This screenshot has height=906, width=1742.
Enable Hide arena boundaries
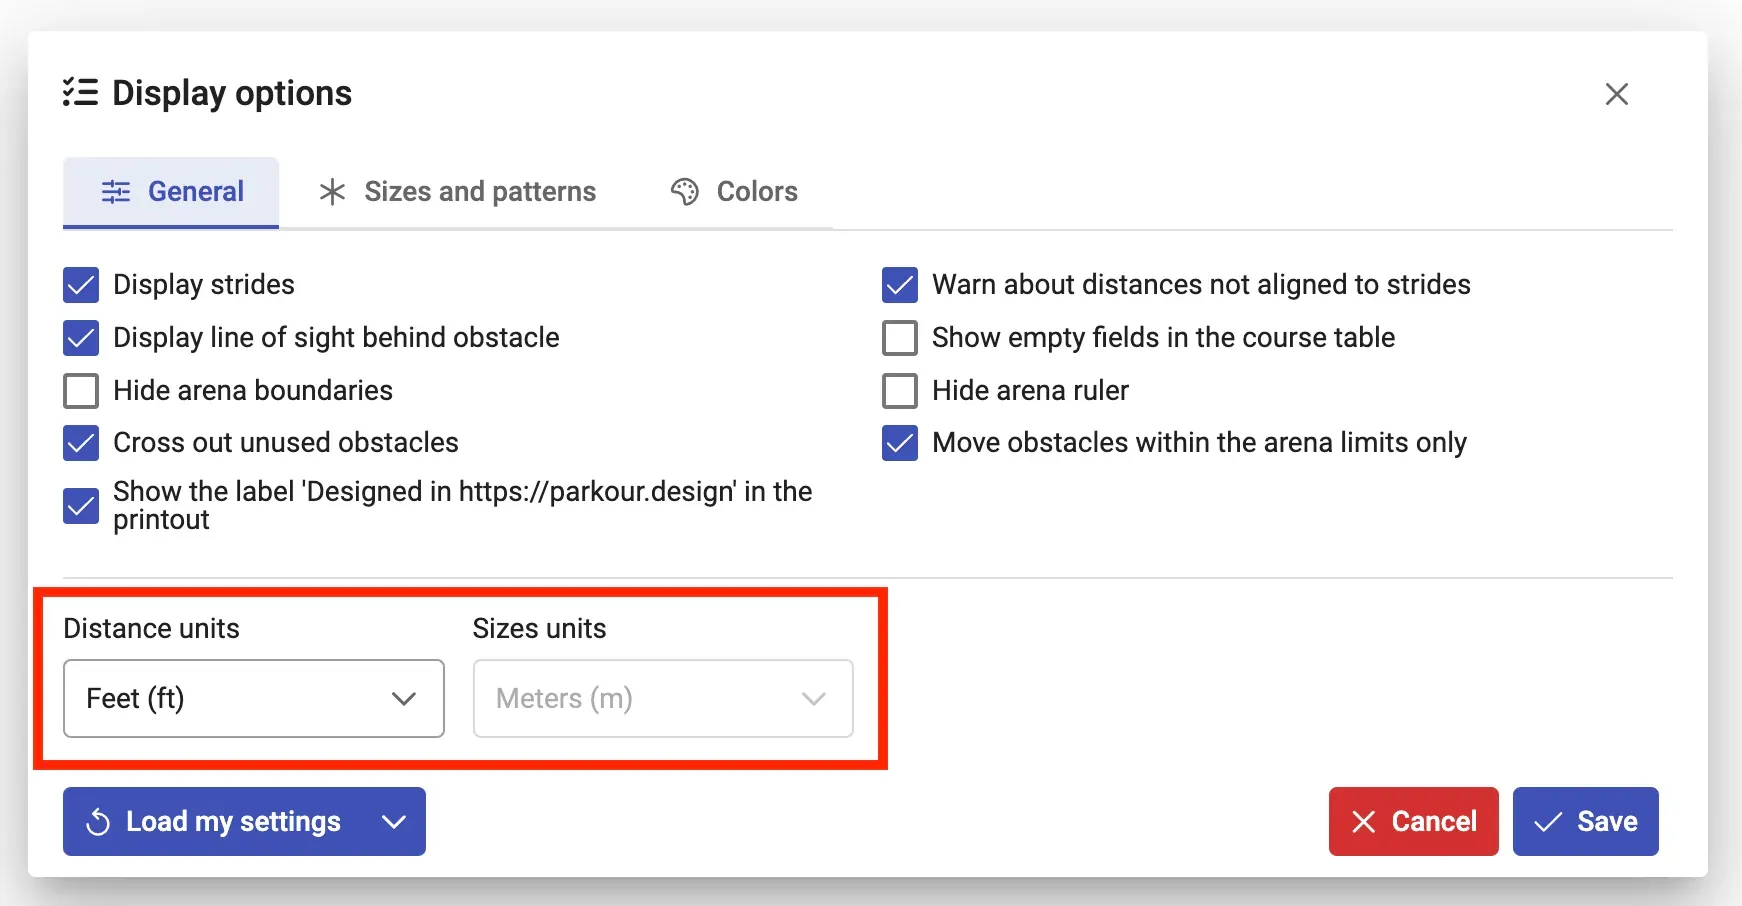[81, 391]
